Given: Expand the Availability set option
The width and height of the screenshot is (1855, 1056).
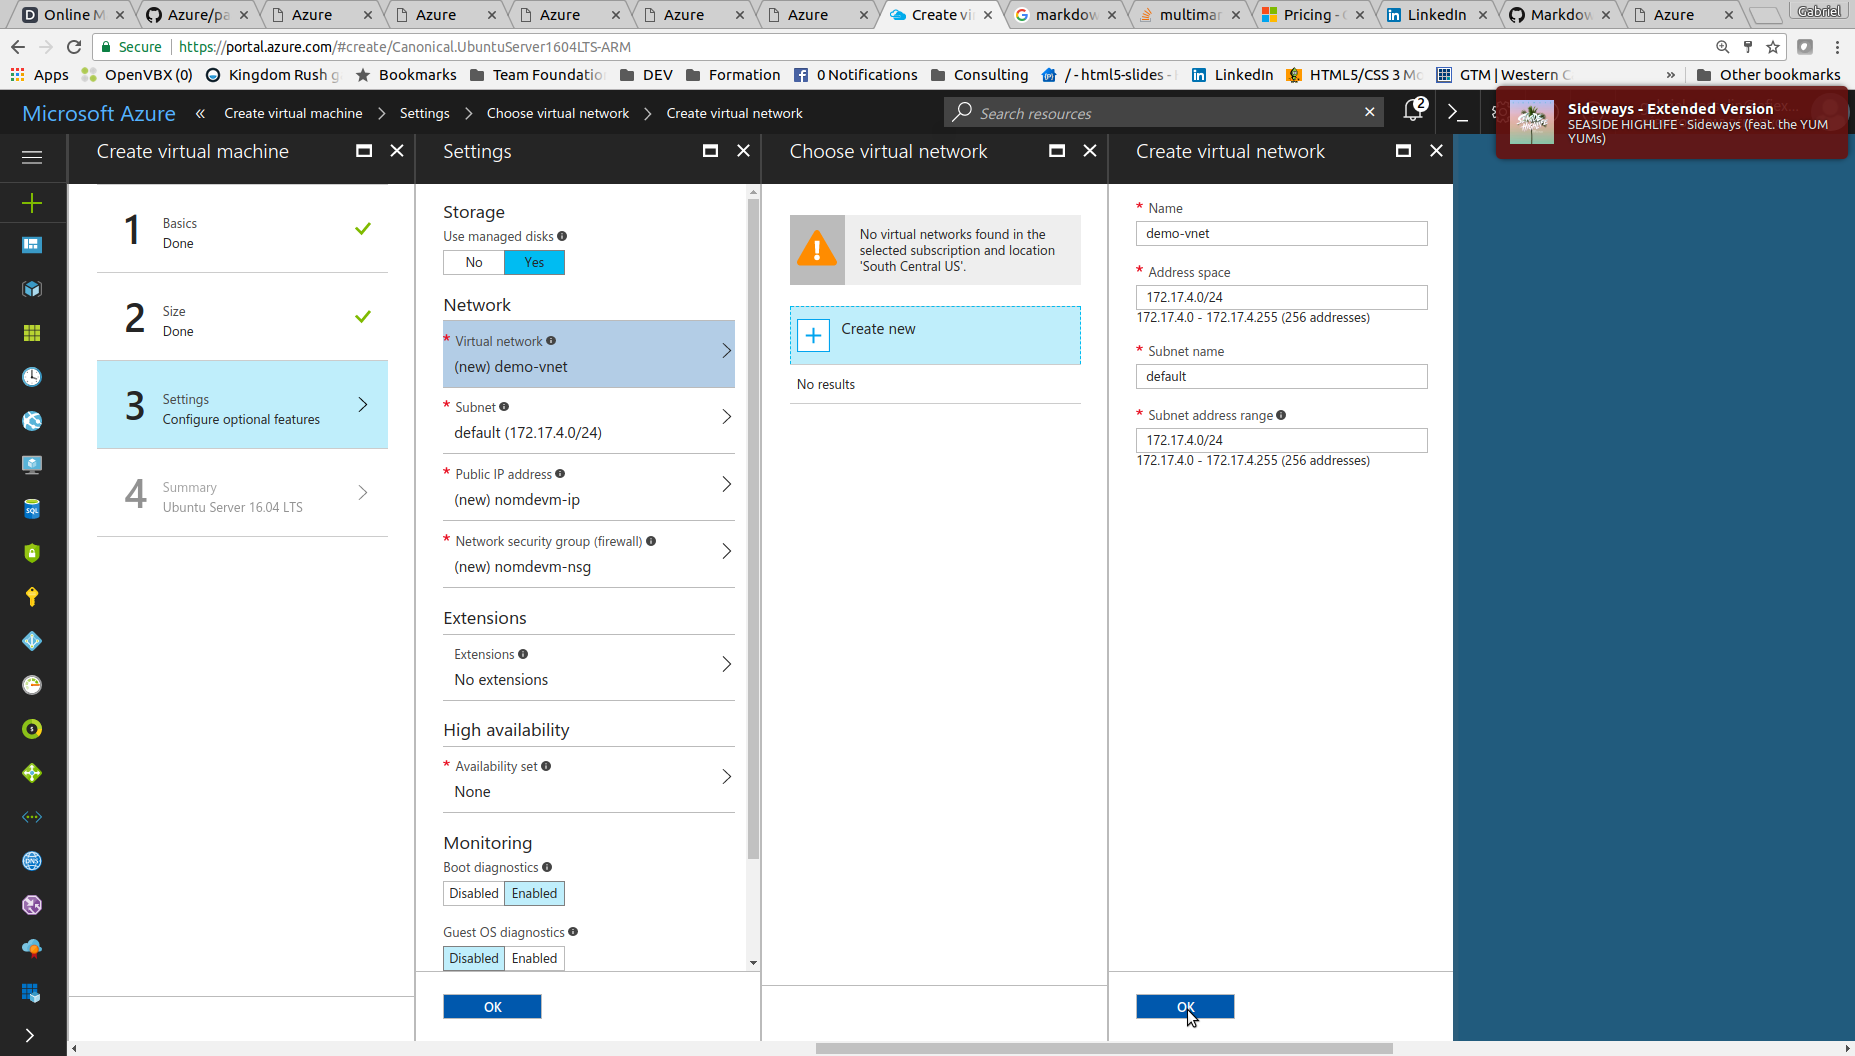Looking at the screenshot, I should (588, 779).
